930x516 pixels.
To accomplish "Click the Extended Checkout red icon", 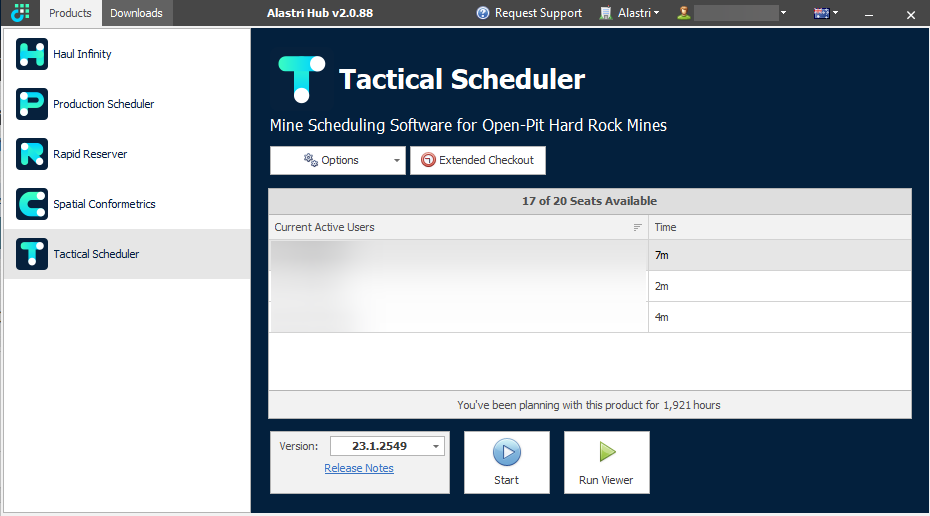I will click(x=428, y=160).
